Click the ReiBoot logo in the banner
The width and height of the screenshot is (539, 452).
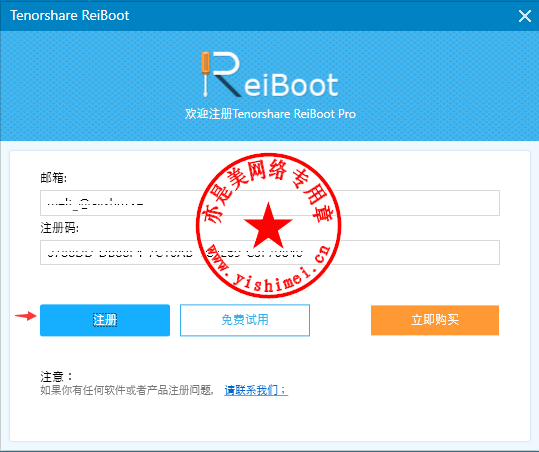[270, 74]
